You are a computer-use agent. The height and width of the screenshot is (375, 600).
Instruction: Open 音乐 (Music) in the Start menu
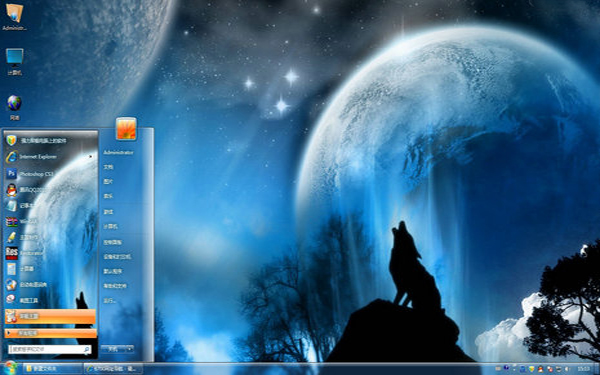pos(109,196)
